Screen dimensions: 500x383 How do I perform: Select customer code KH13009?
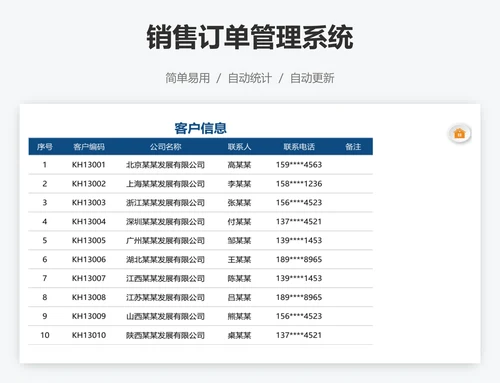[89, 316]
